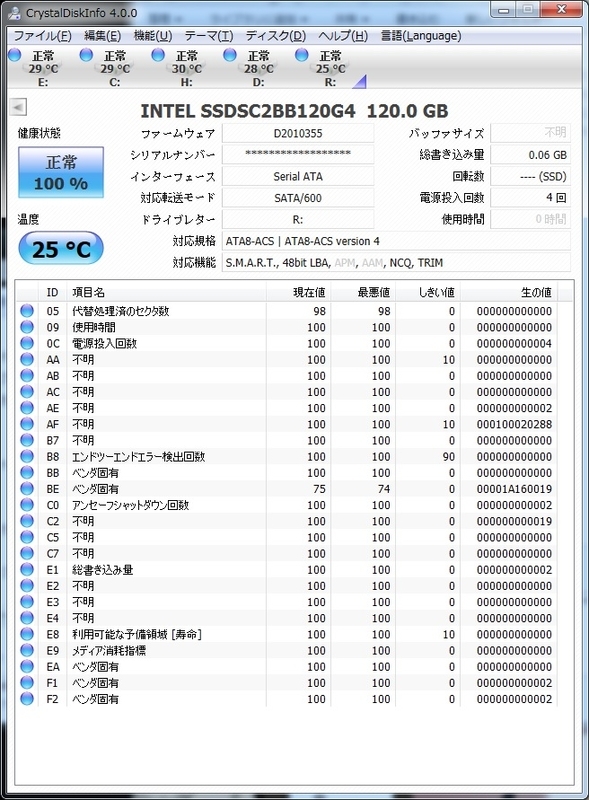
Task: Click the SATA/600 transfer mode field
Action: [x=298, y=198]
